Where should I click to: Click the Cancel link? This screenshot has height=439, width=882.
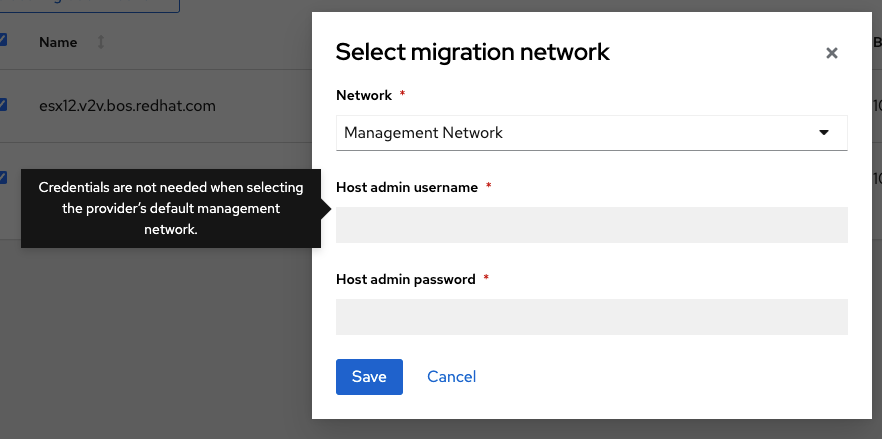click(451, 377)
